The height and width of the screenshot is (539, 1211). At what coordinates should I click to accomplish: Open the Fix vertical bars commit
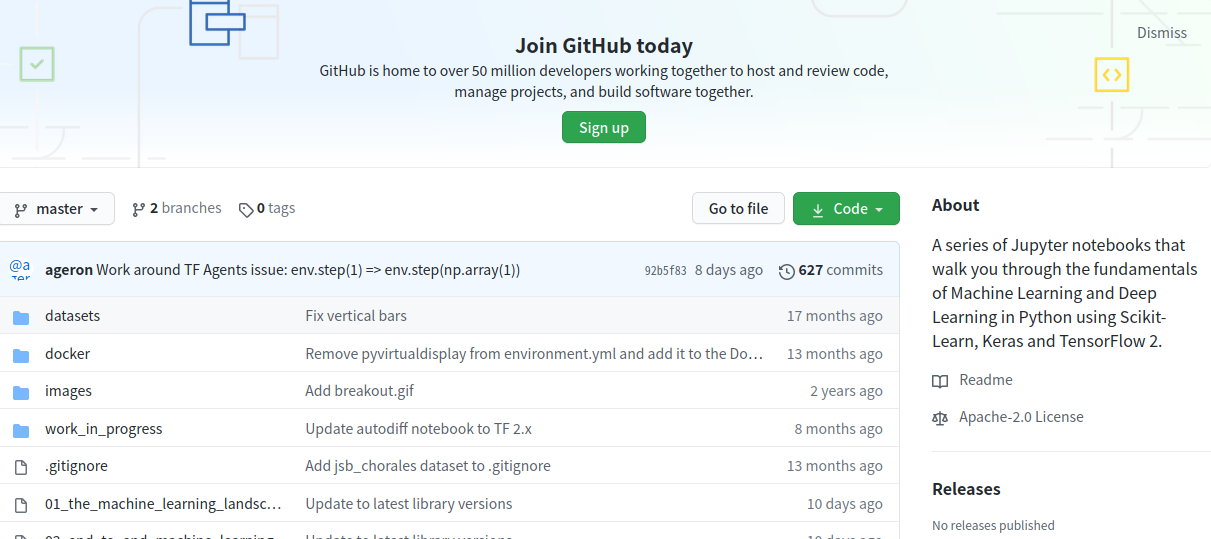coord(356,316)
